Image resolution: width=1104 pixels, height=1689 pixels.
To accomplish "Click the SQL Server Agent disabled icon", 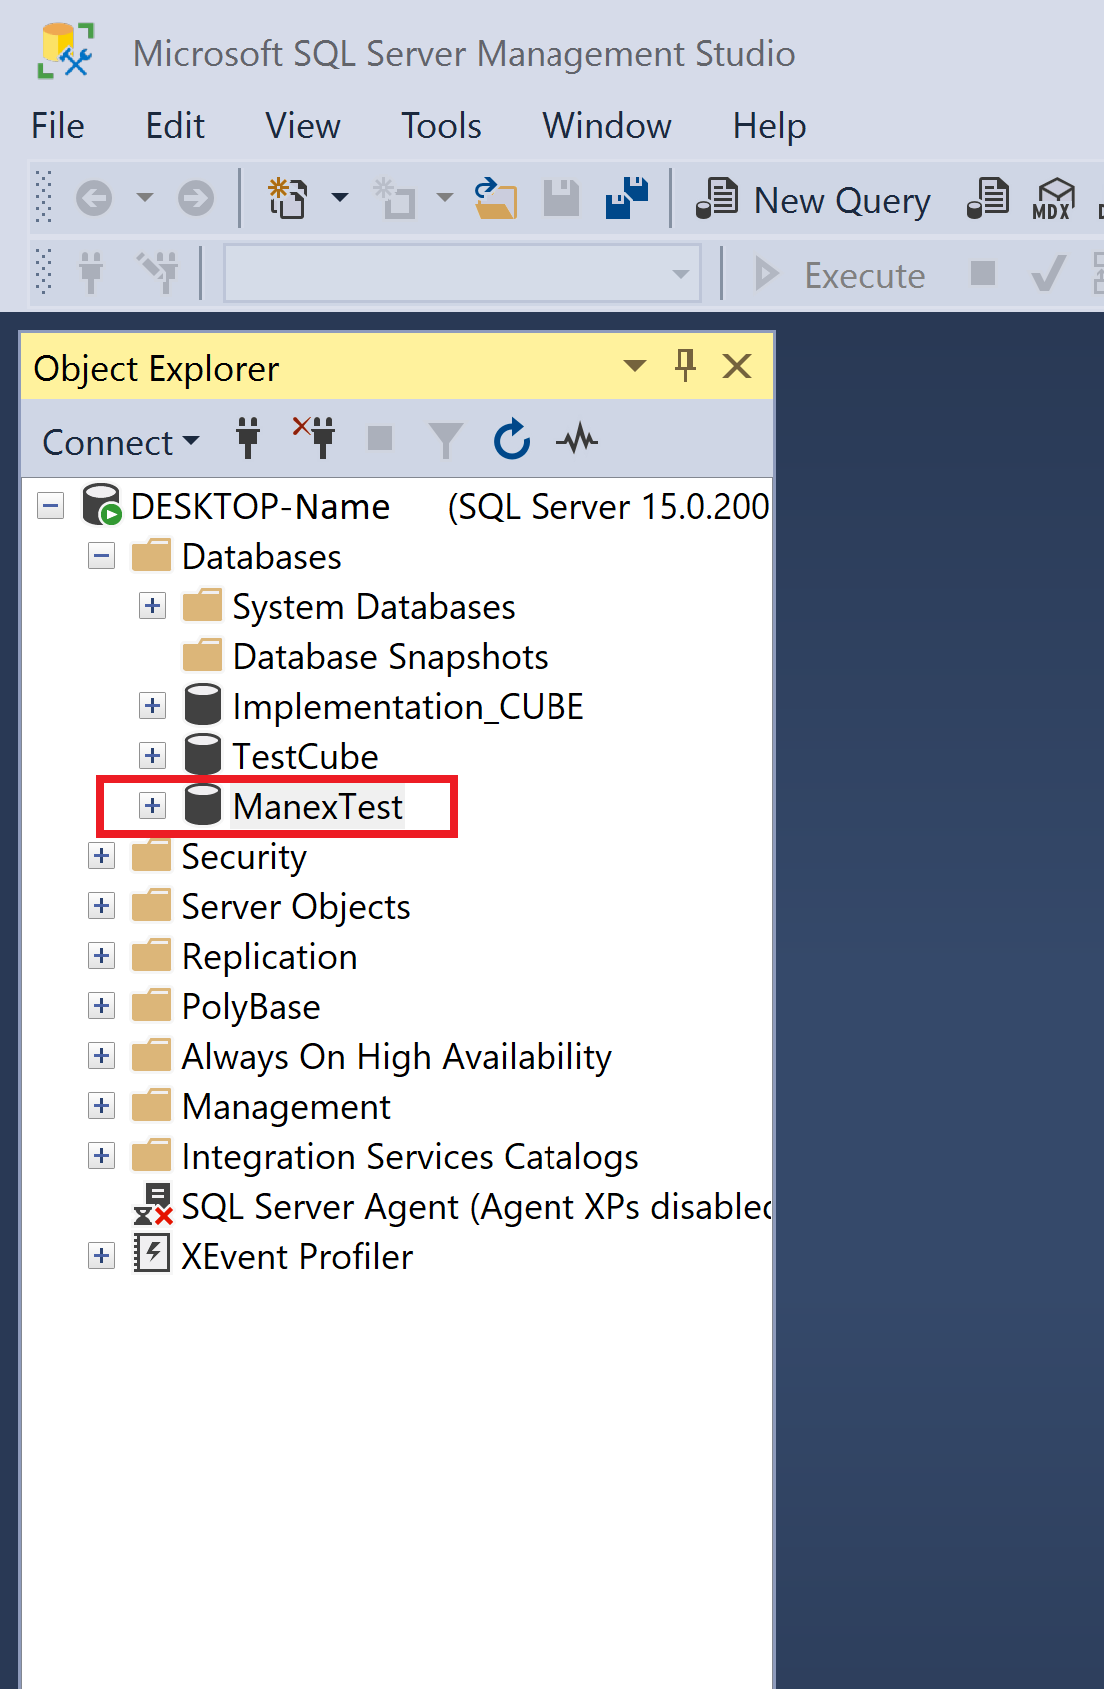I will click(154, 1205).
